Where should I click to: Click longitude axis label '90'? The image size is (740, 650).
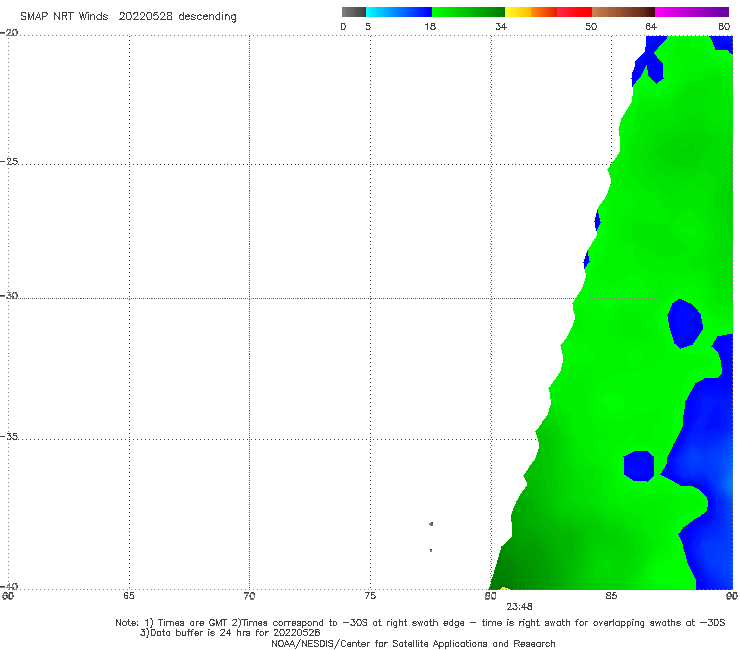pyautogui.click(x=732, y=596)
